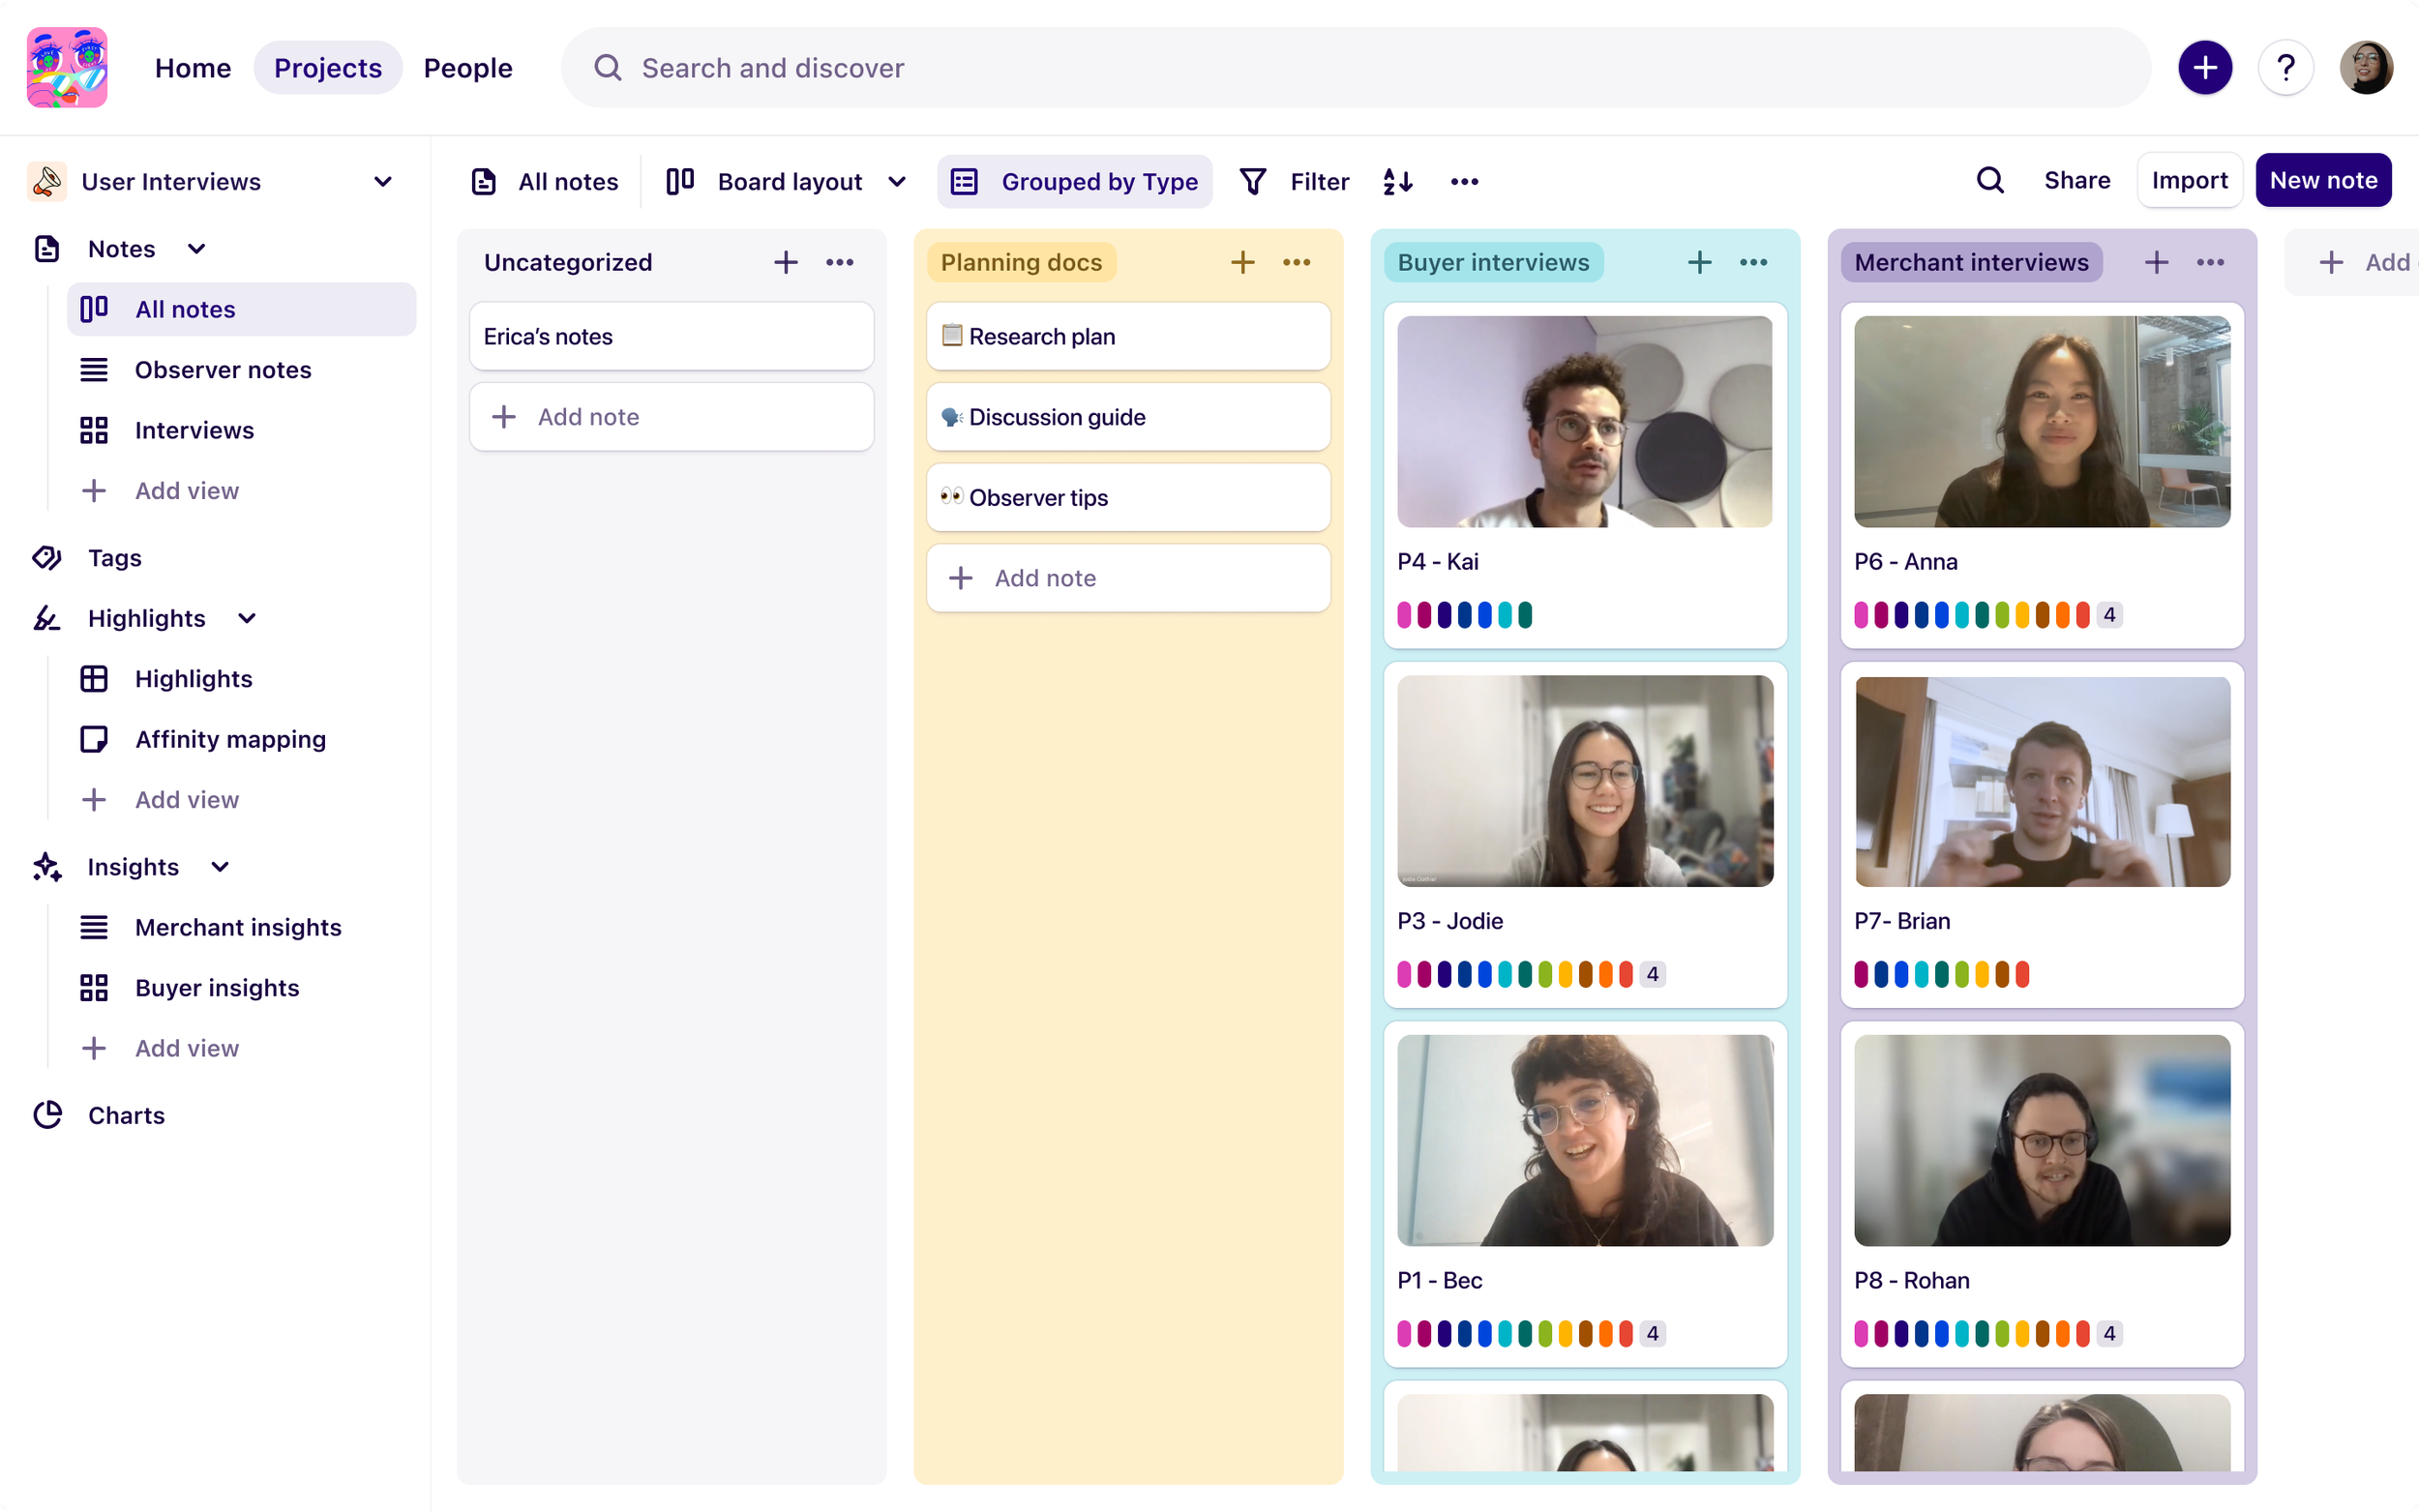Click the pink tag swatch on P4 - Kai
Viewport: 2419px width, 1512px height.
pyautogui.click(x=1404, y=614)
